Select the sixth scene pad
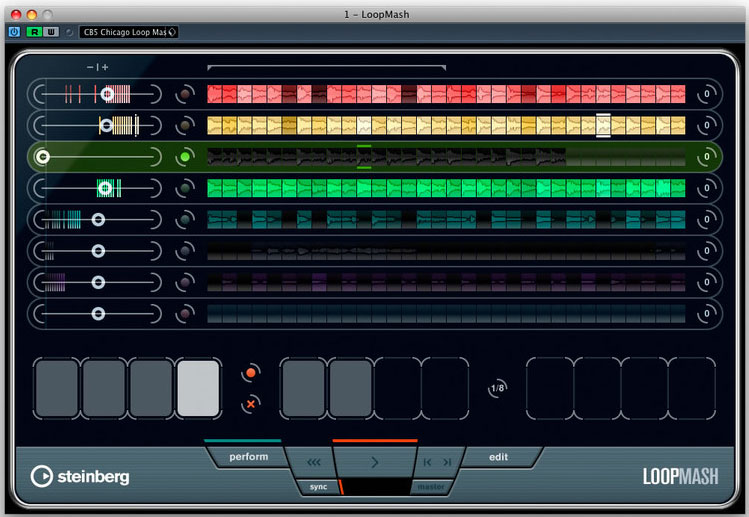The image size is (749, 517). 350,388
